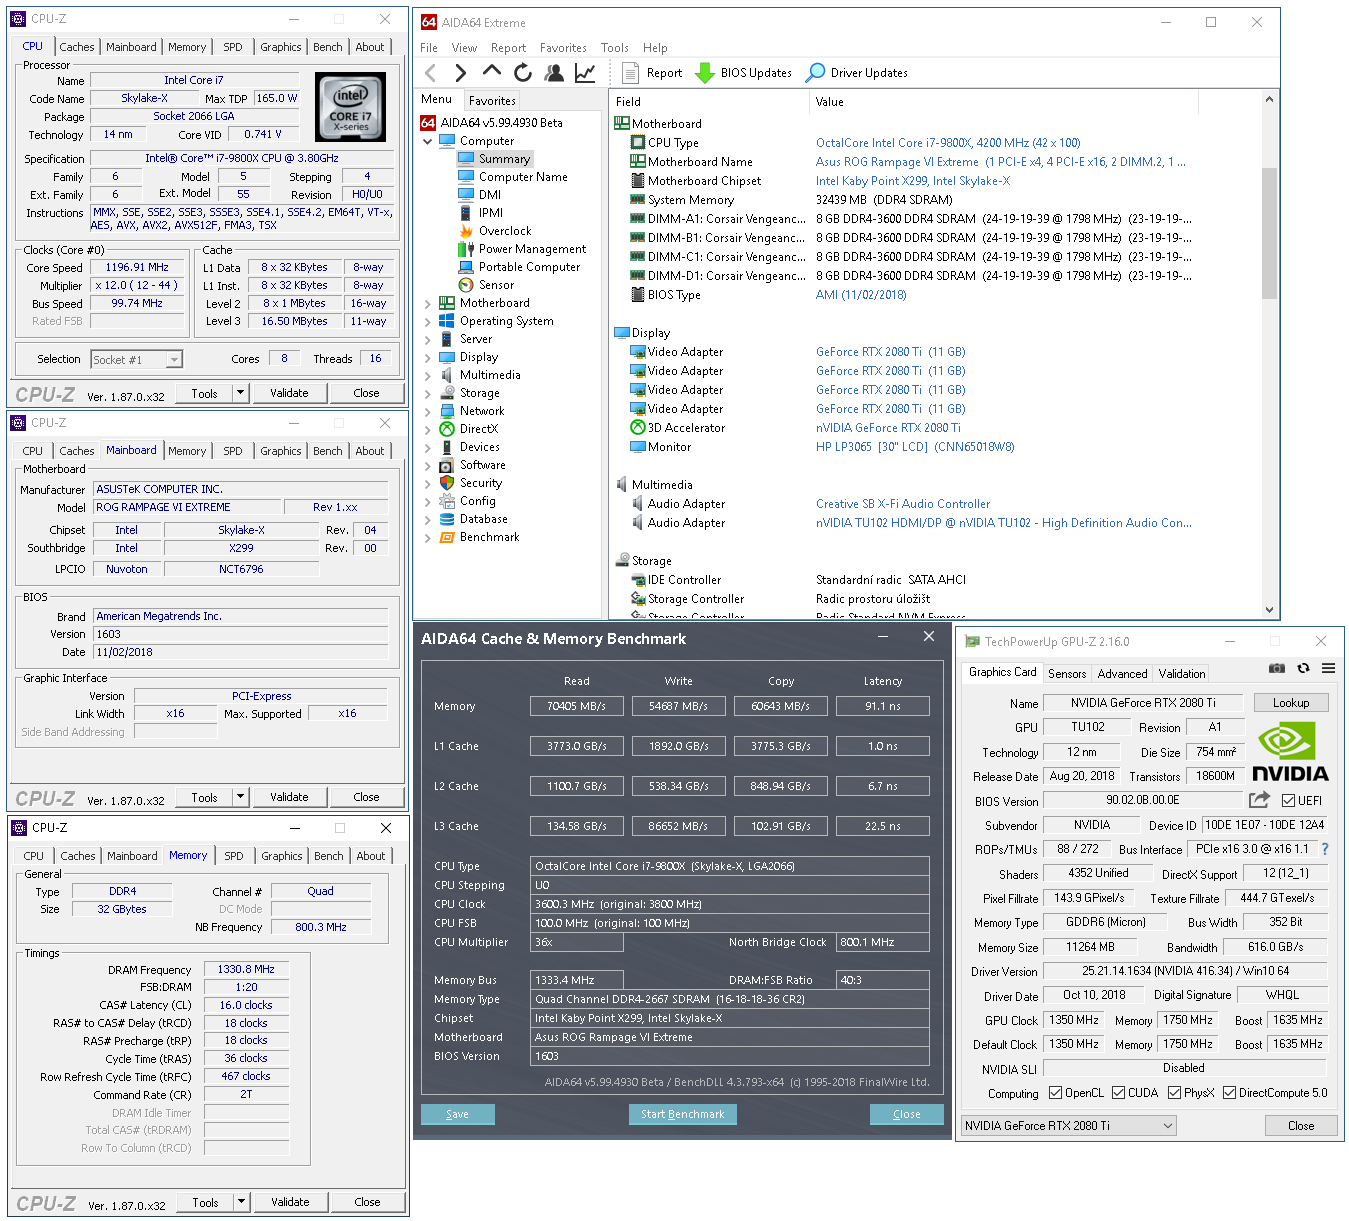The height and width of the screenshot is (1221, 1349).
Task: Switch to SPD tab in CPU-Z Mainboard window
Action: (x=232, y=451)
